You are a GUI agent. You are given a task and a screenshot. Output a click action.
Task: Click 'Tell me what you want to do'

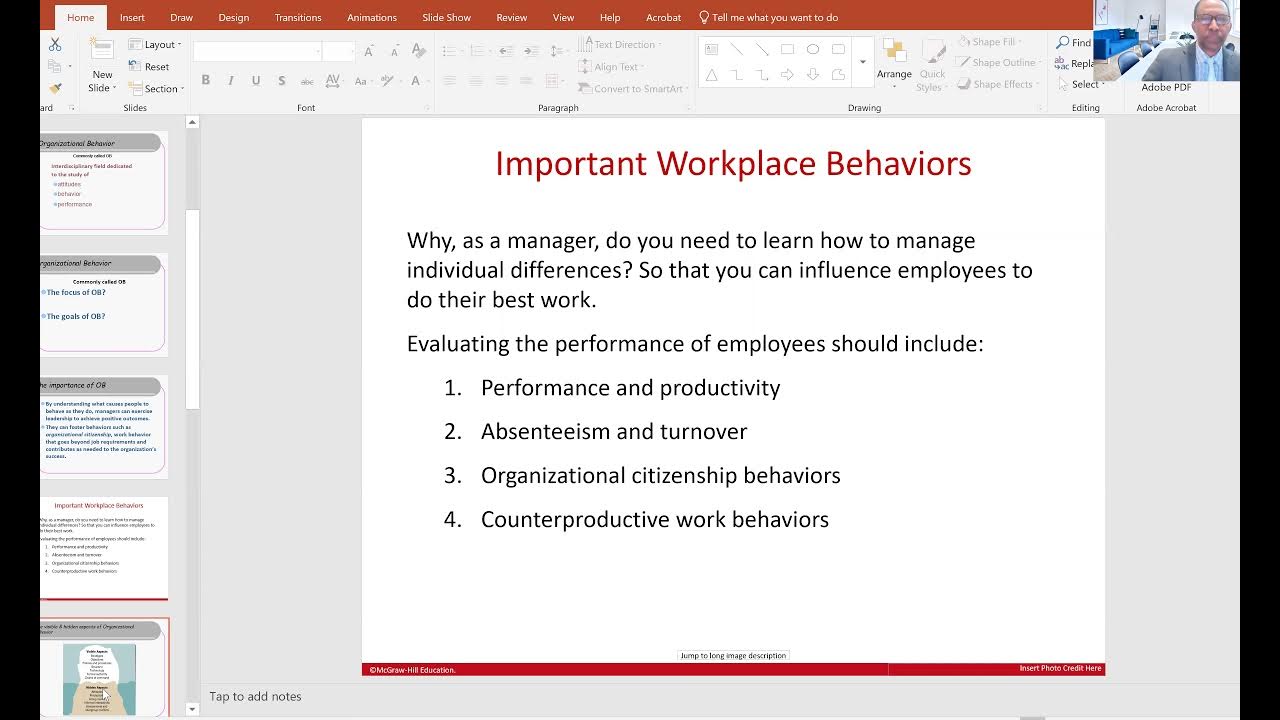[x=768, y=17]
